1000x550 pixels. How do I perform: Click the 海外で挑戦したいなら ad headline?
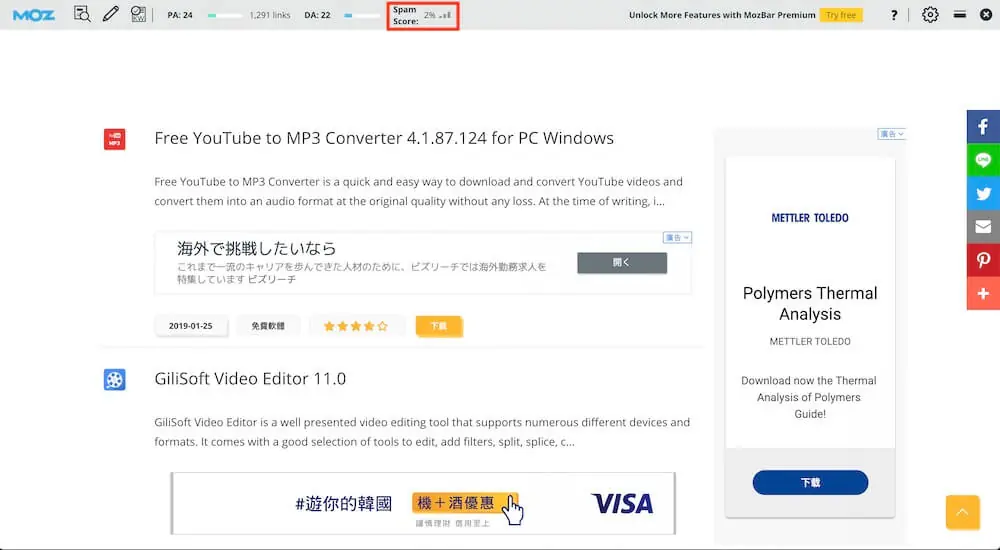click(x=256, y=248)
